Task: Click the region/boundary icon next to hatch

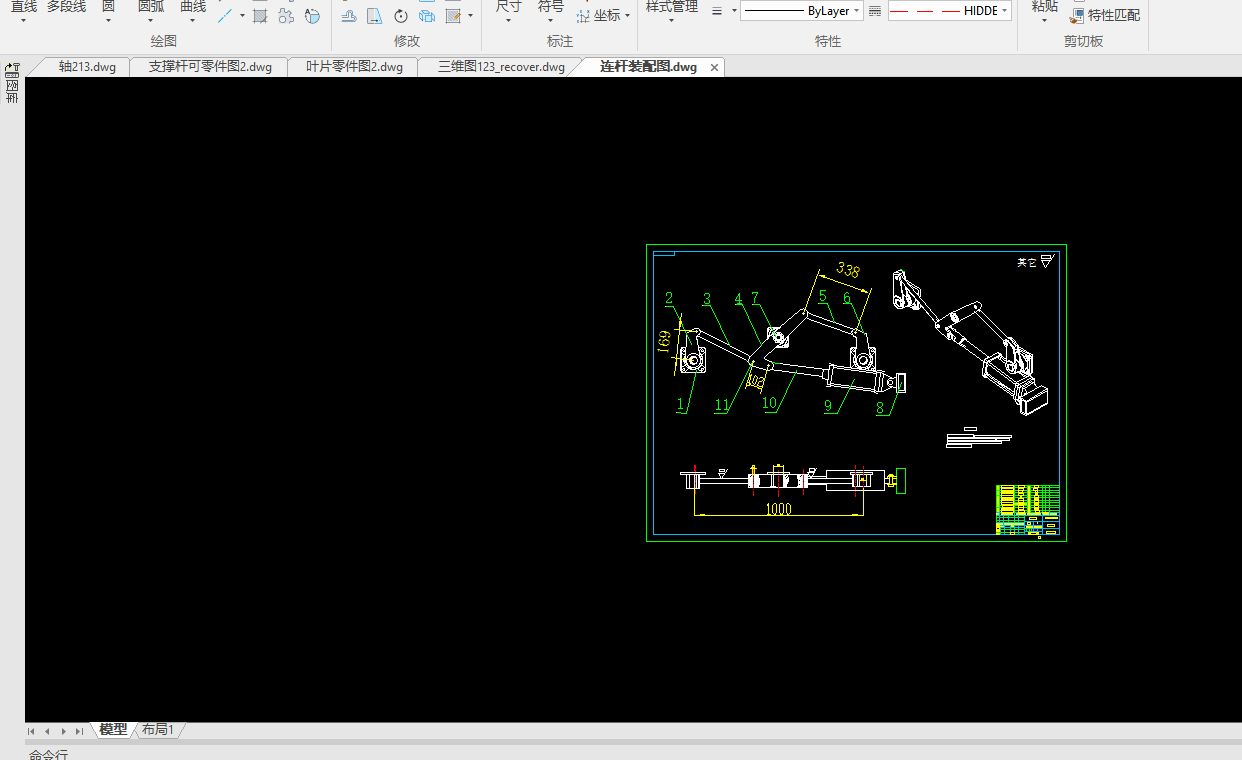Action: tap(286, 15)
